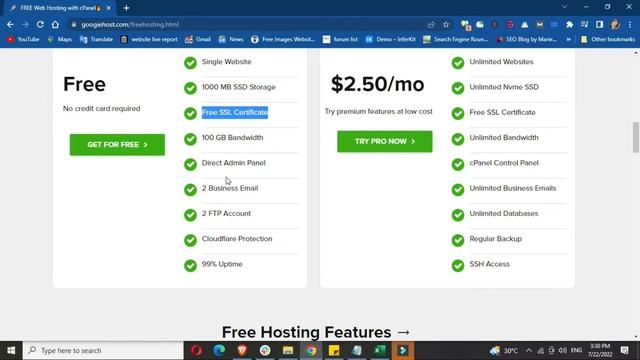The height and width of the screenshot is (360, 640).
Task: Open SEO Blog by Marie bookmark
Action: pos(526,39)
